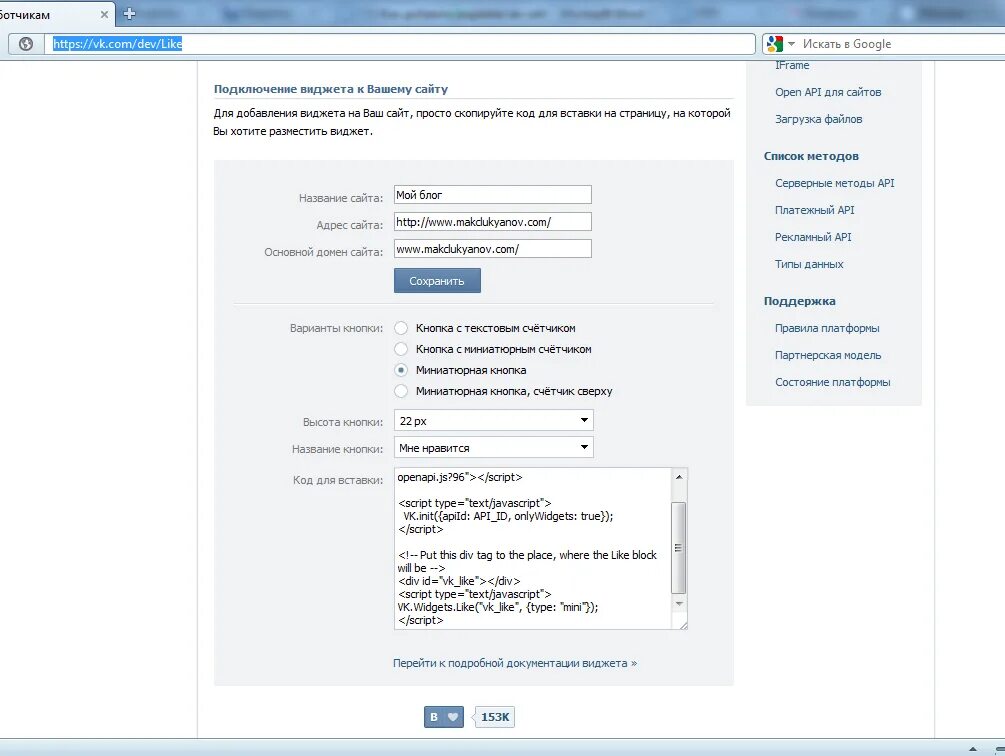Select 'Кнопка с текстовым счётчиком' radio
This screenshot has width=1005, height=756.
point(401,328)
